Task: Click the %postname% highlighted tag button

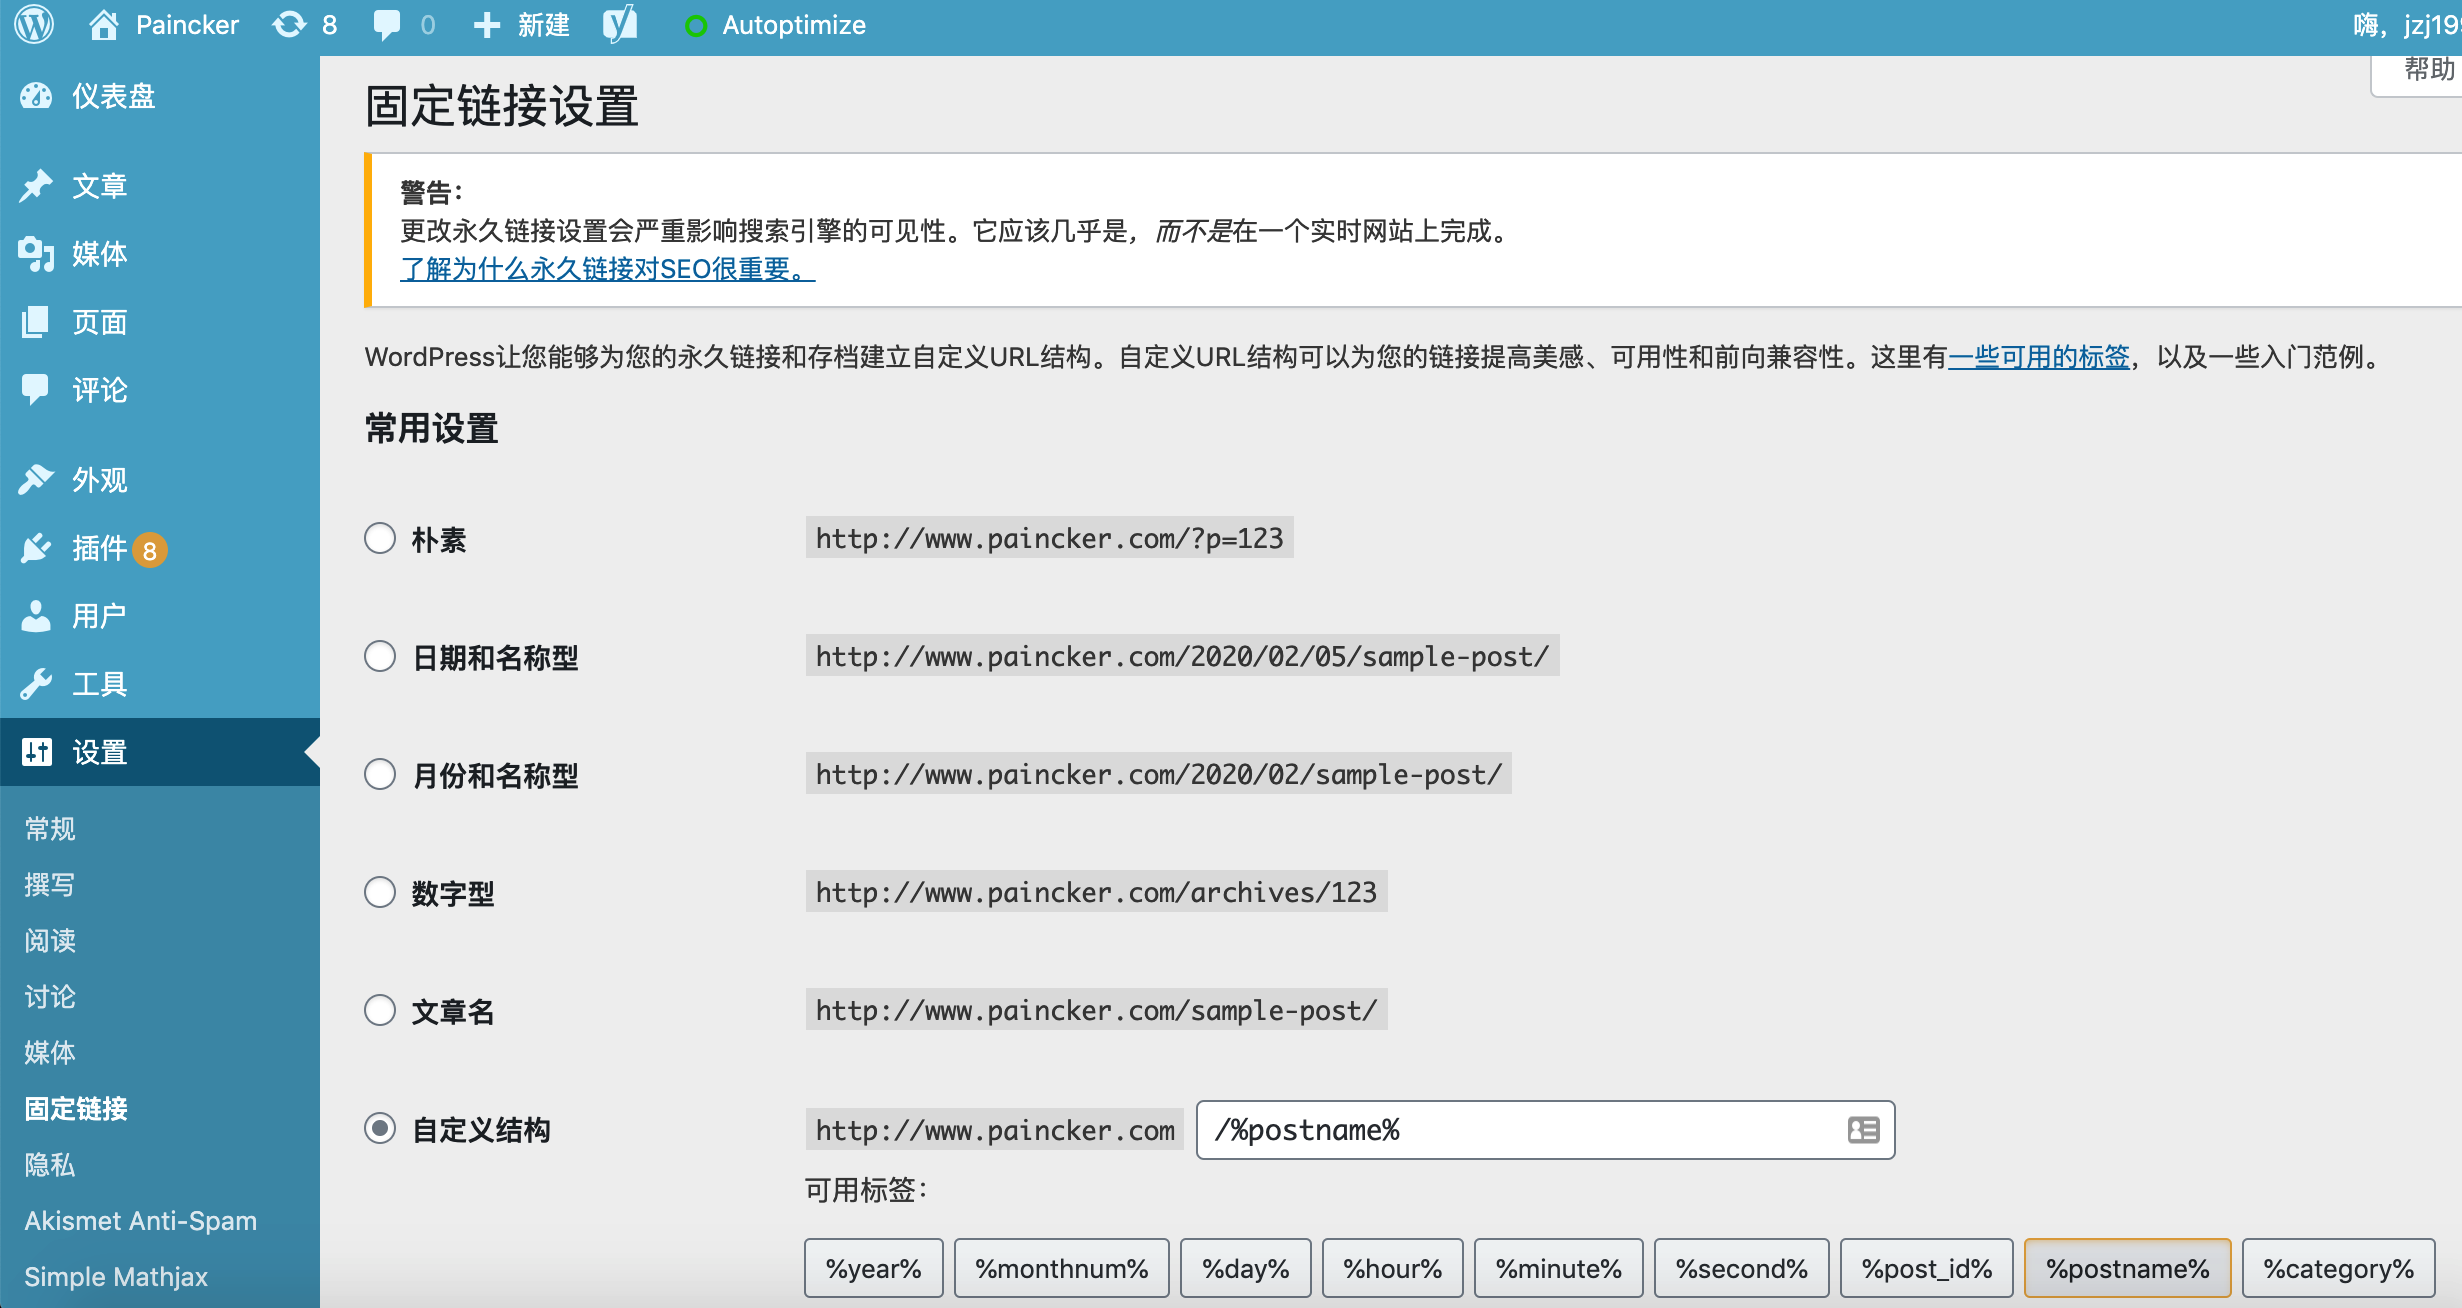Action: (x=2127, y=1268)
